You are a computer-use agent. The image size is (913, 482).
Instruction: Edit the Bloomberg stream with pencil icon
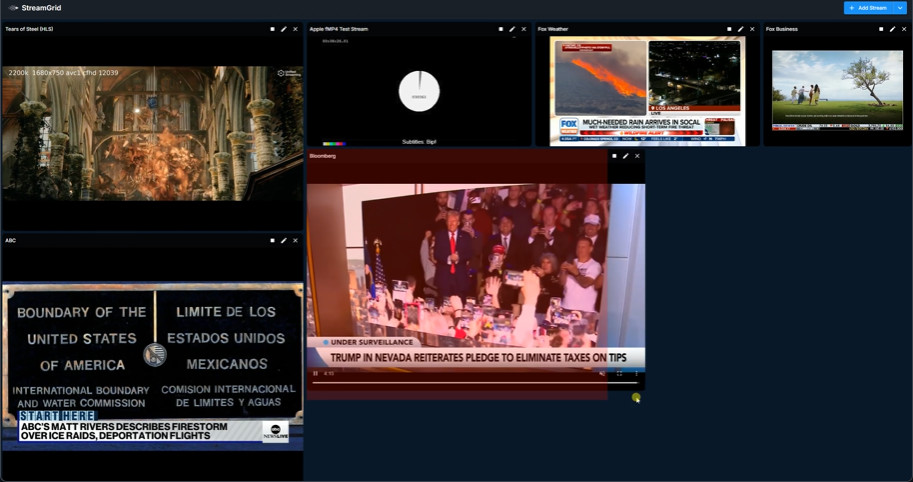pyautogui.click(x=626, y=156)
